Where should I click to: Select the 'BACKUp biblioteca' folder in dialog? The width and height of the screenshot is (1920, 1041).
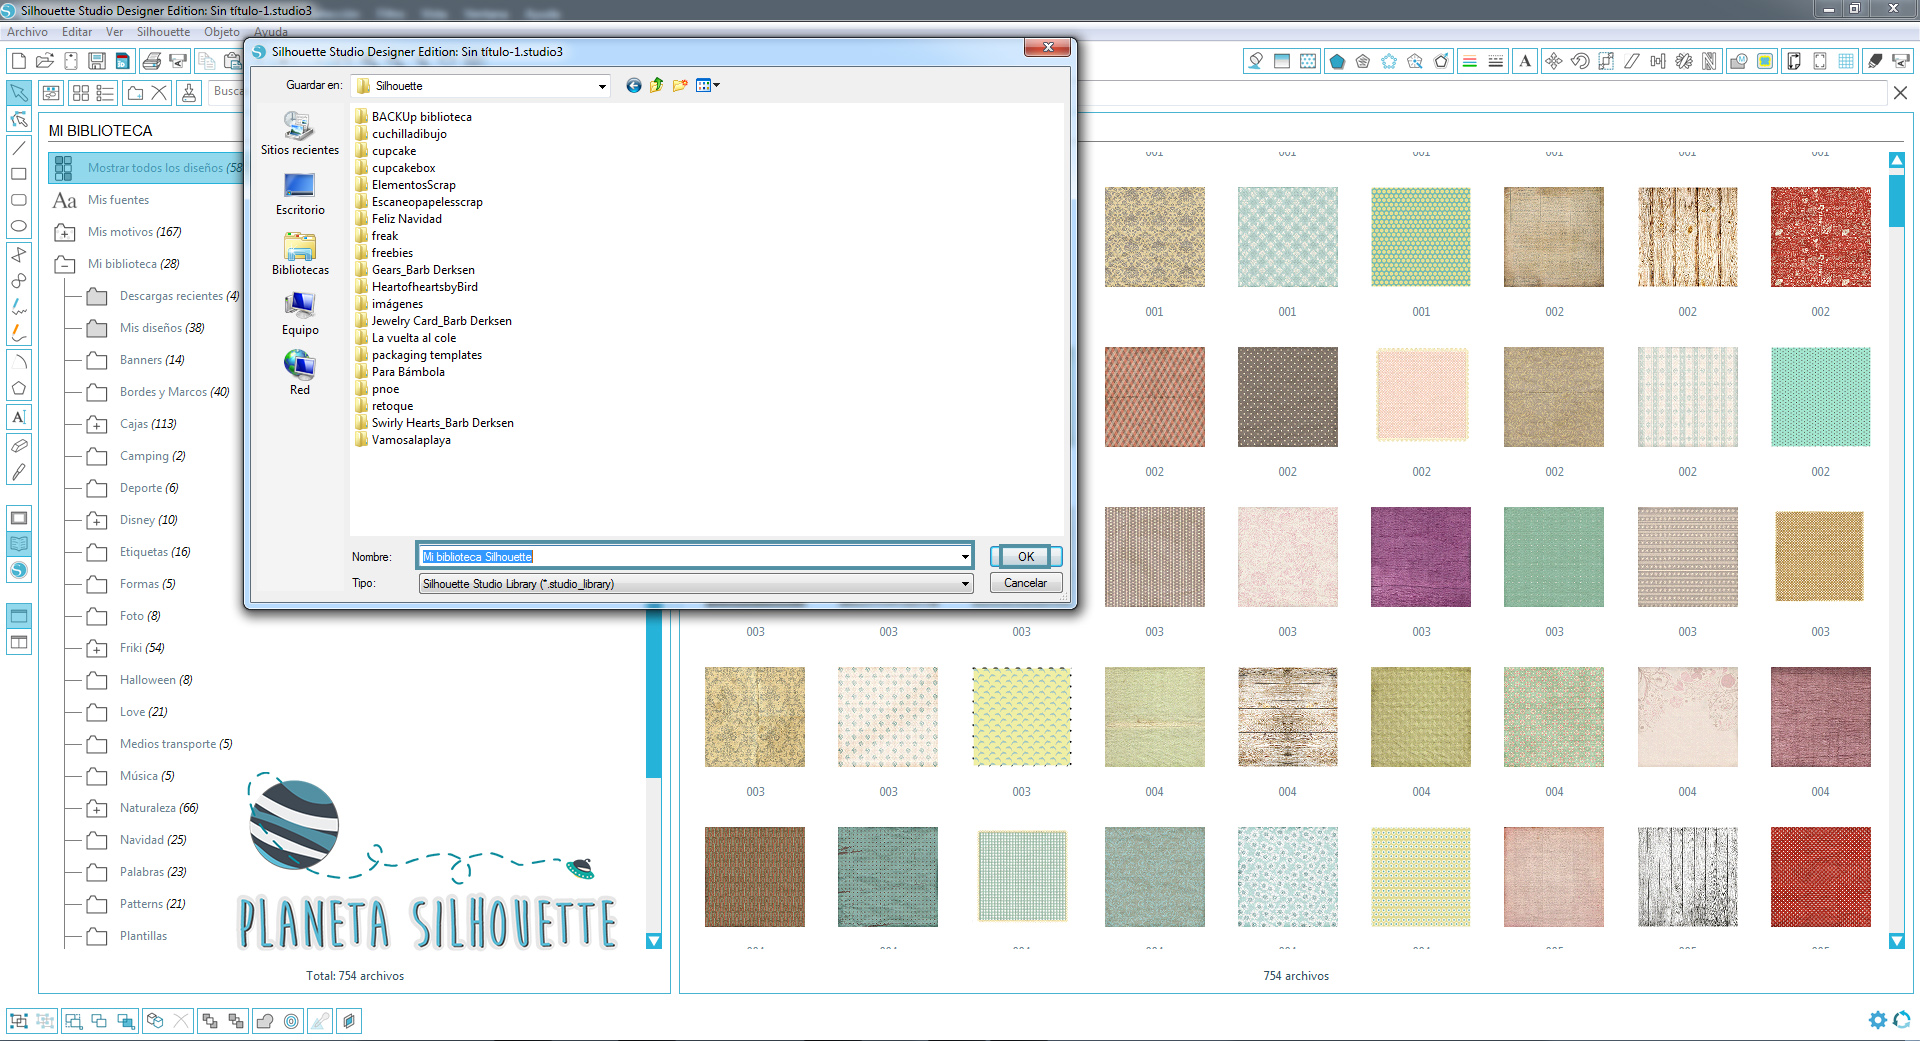coord(413,117)
